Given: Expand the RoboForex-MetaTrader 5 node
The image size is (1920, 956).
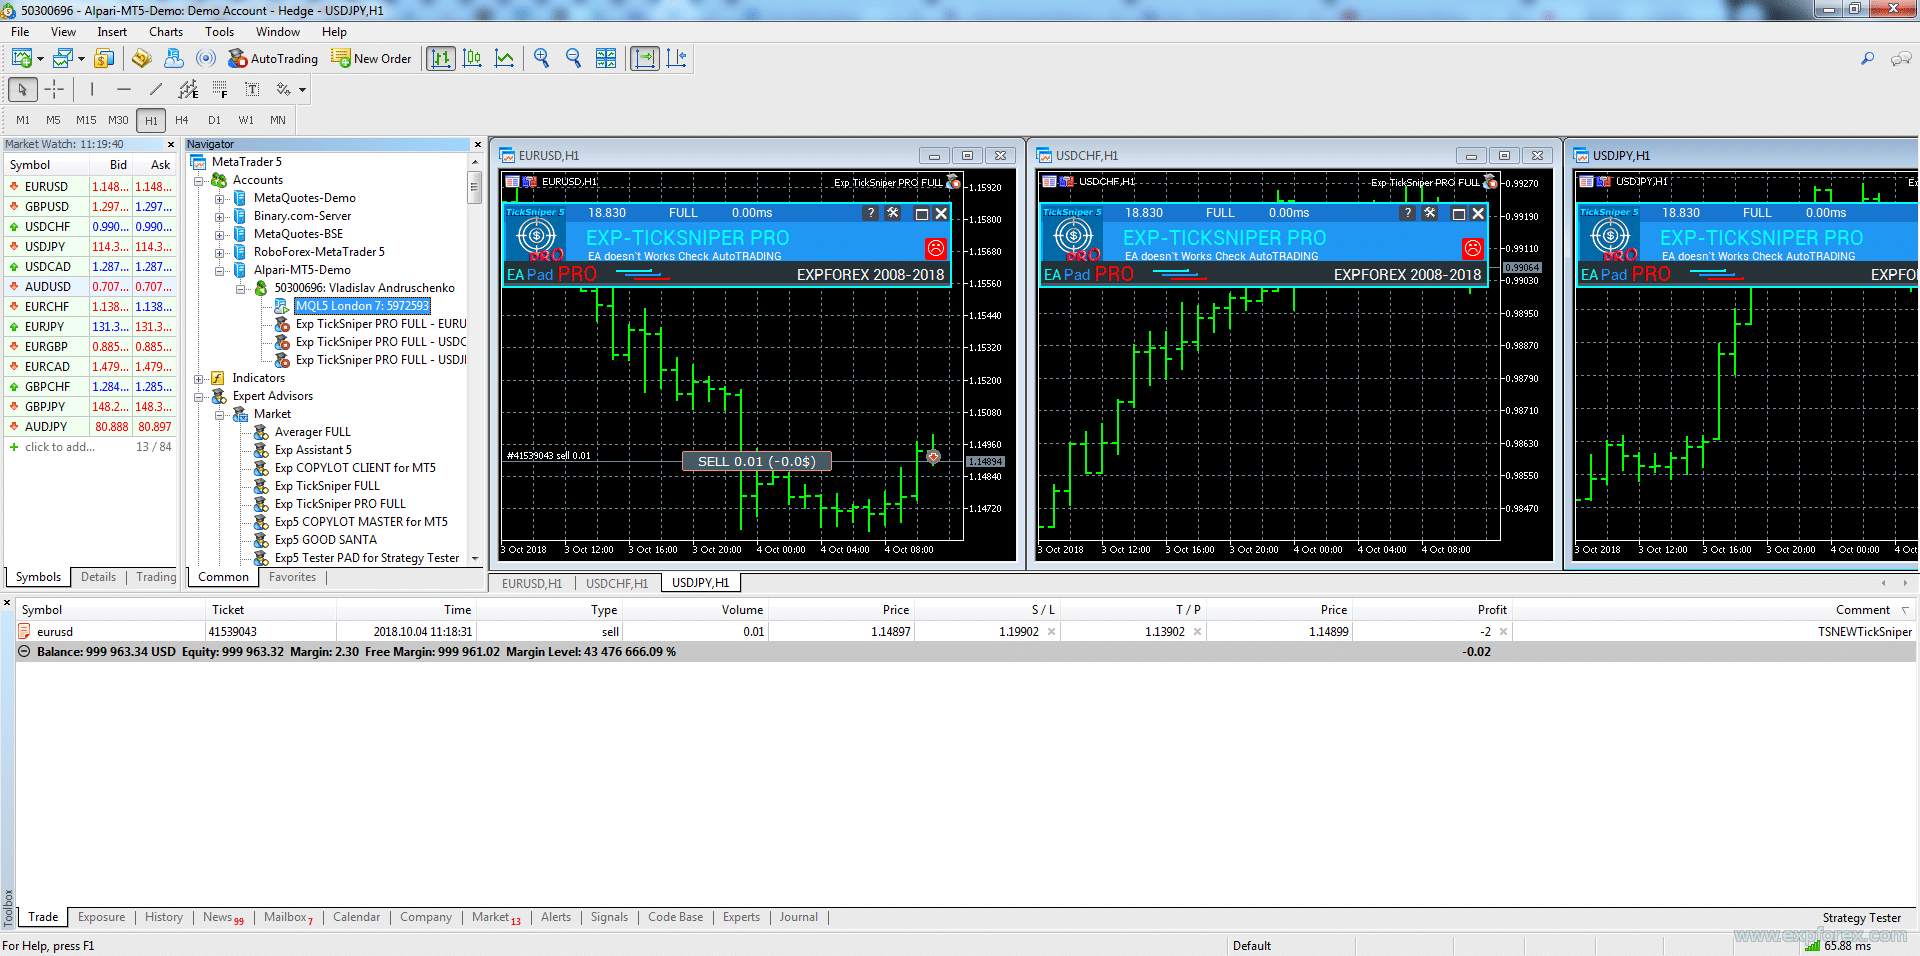Looking at the screenshot, I should [x=219, y=253].
